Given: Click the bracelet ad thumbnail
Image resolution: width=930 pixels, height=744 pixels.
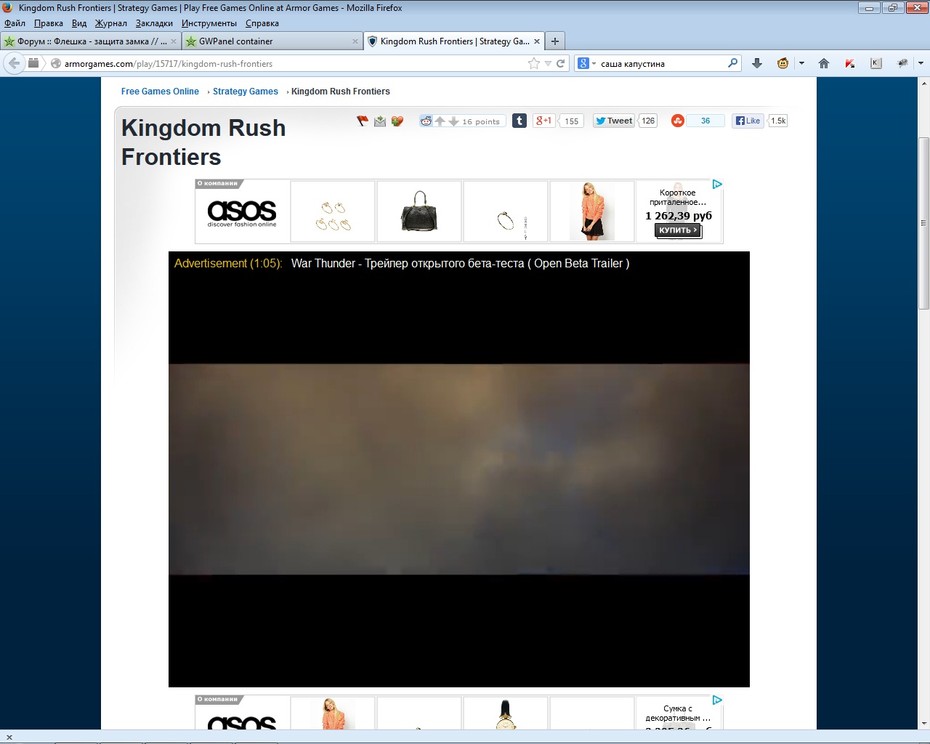Looking at the screenshot, I should pos(506,212).
